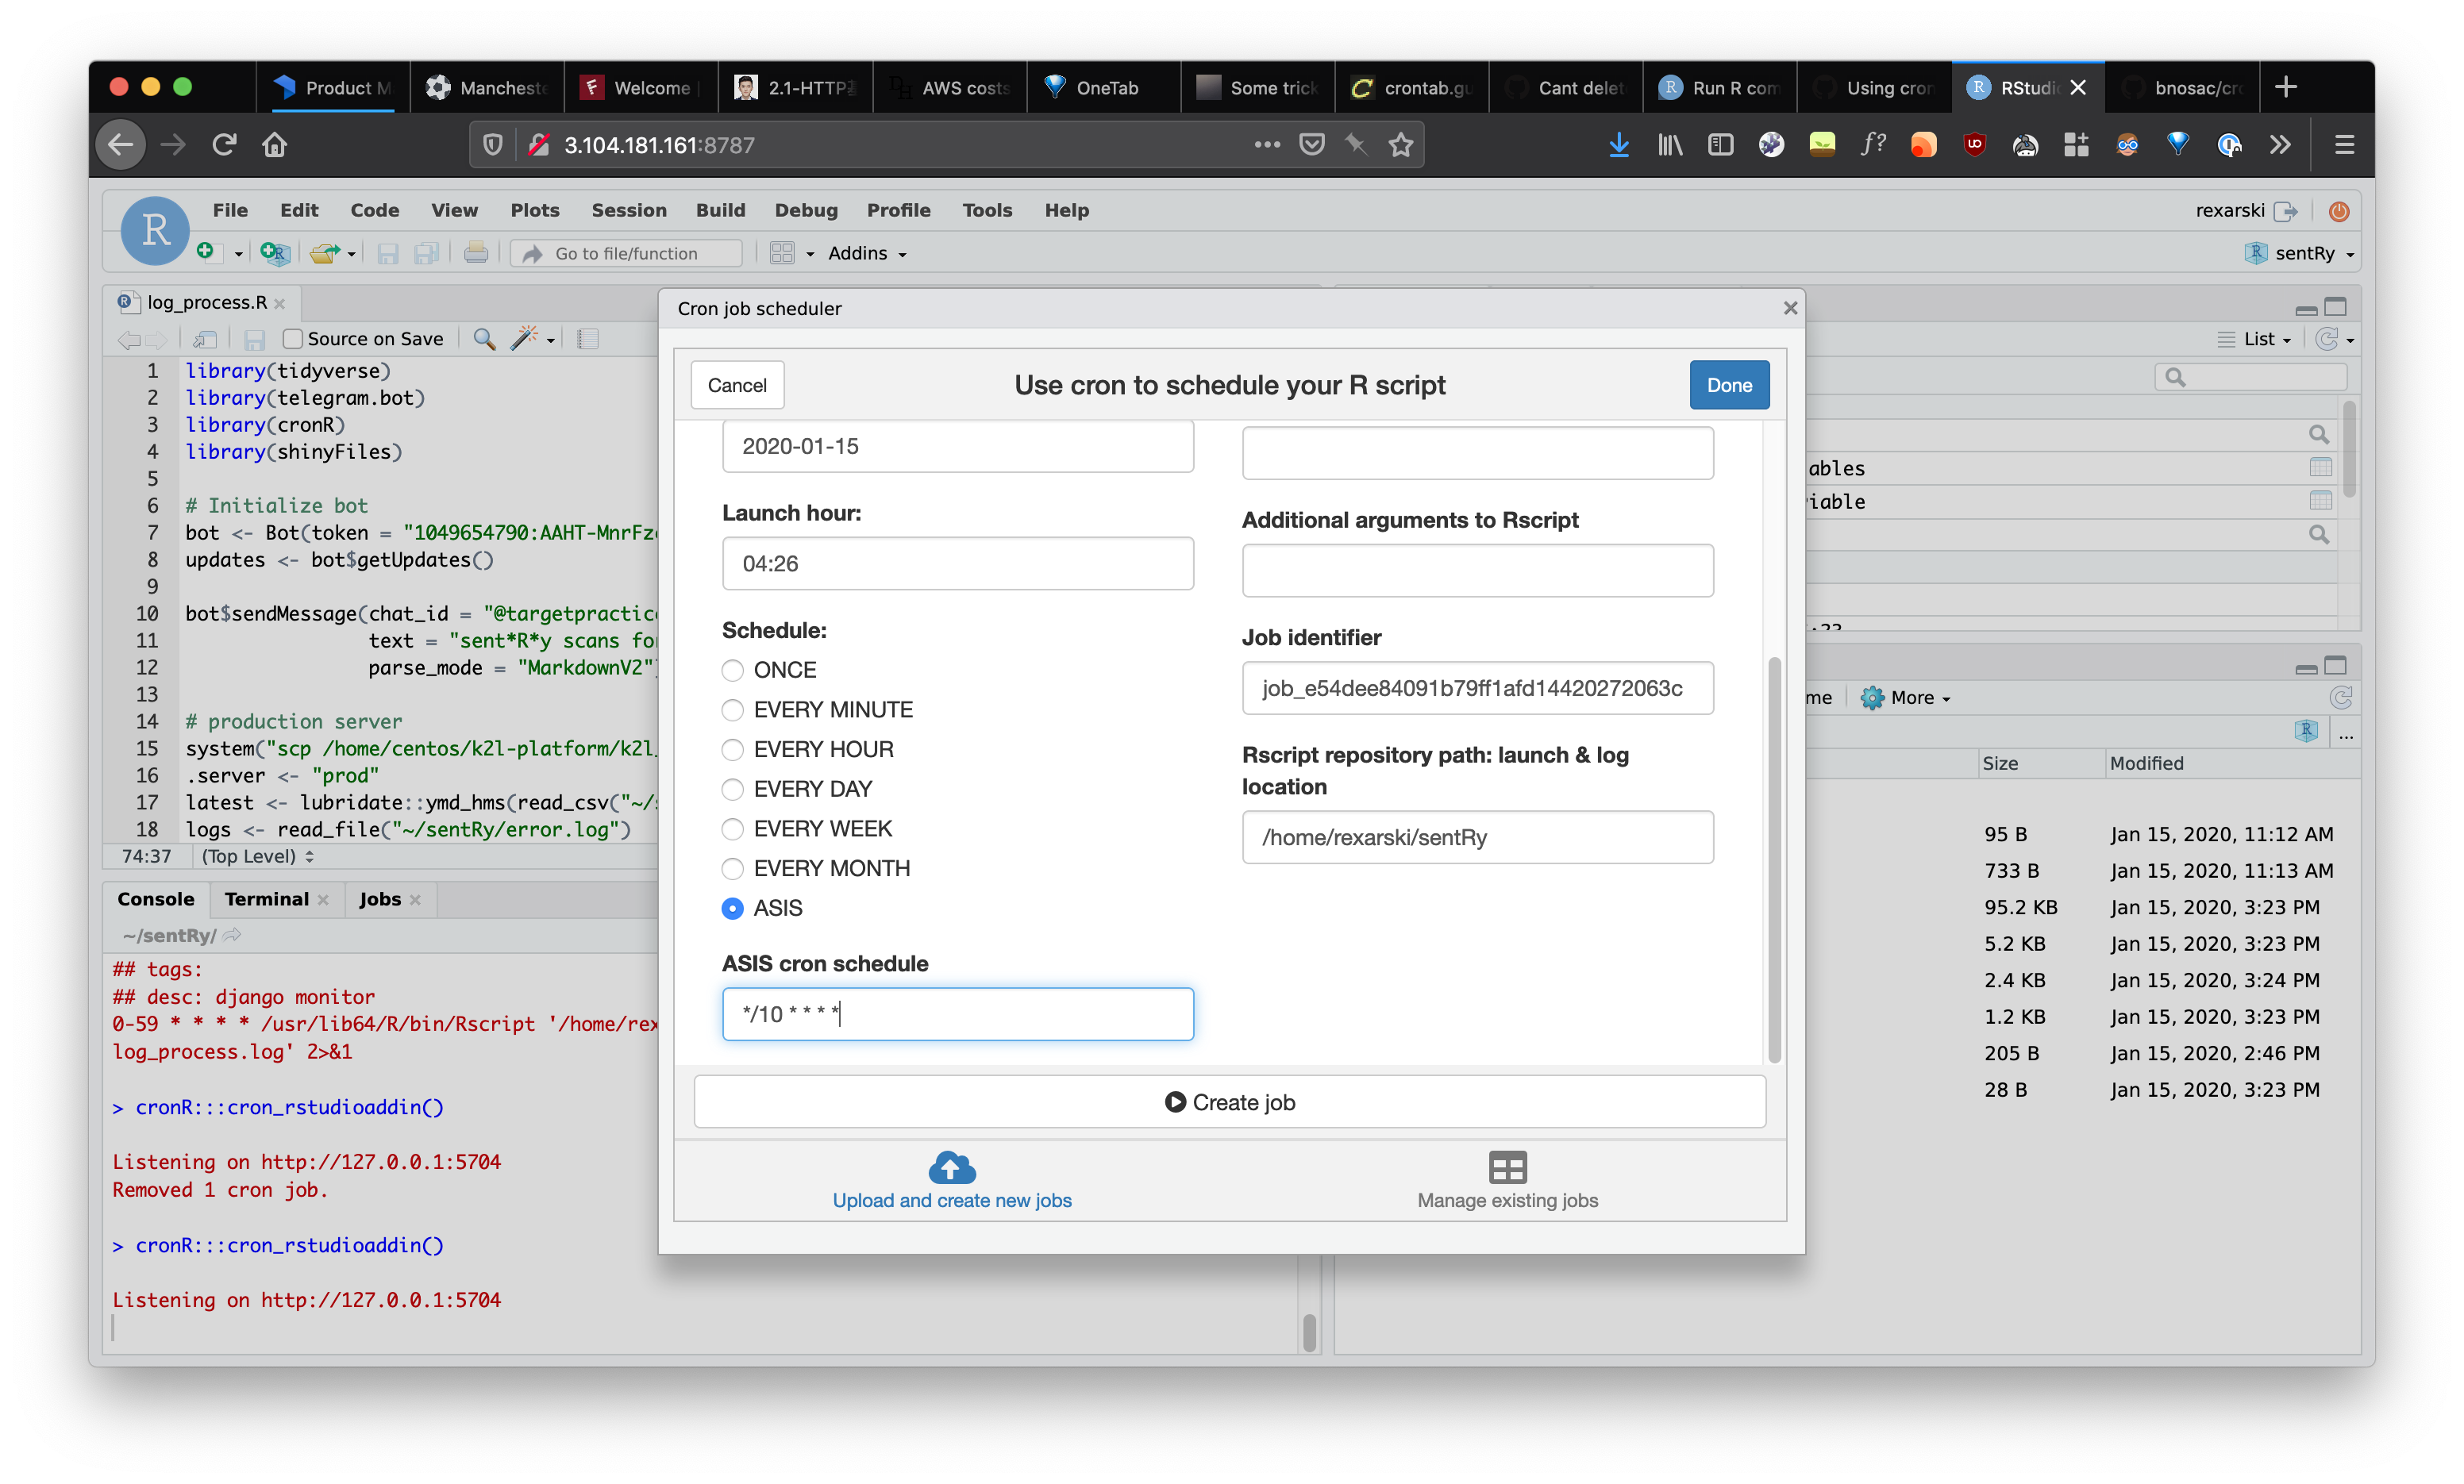Viewport: 2464px width, 1484px height.
Task: Click the Create job button
Action: [1229, 1102]
